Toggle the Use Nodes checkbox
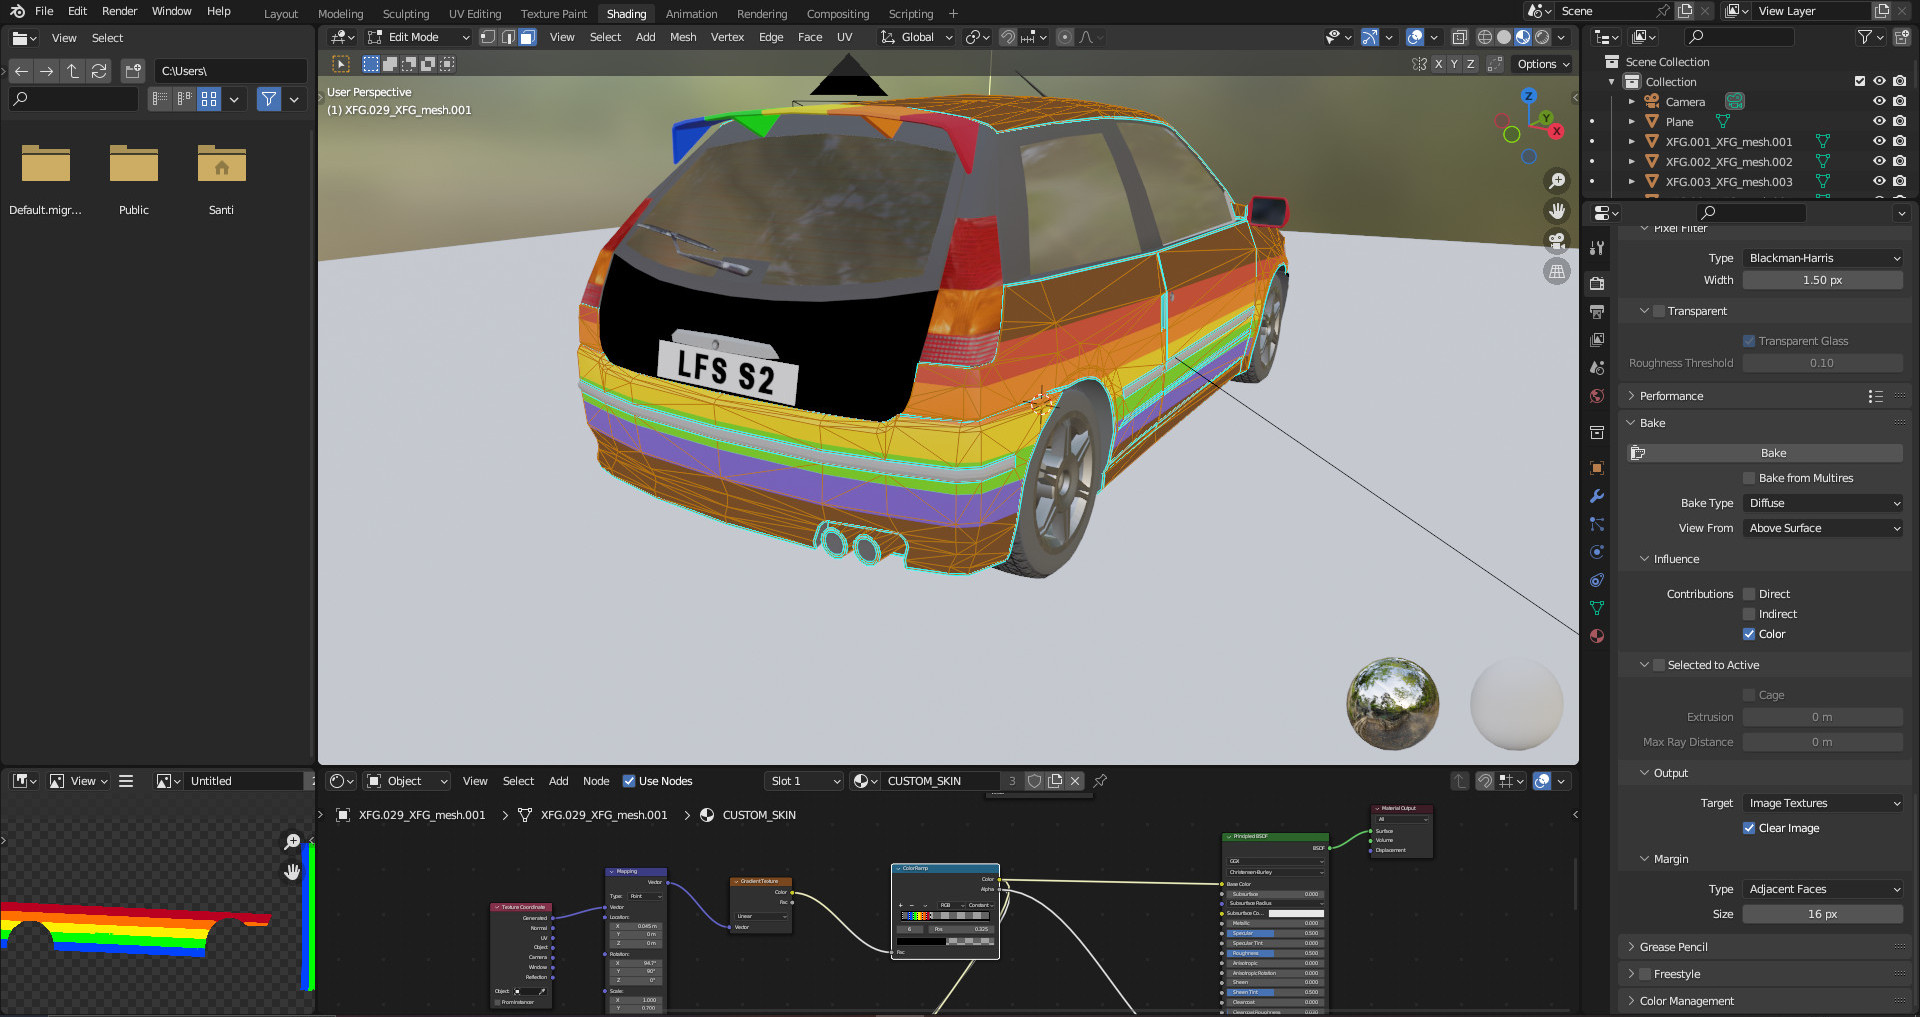The height and width of the screenshot is (1017, 1920). pos(629,781)
